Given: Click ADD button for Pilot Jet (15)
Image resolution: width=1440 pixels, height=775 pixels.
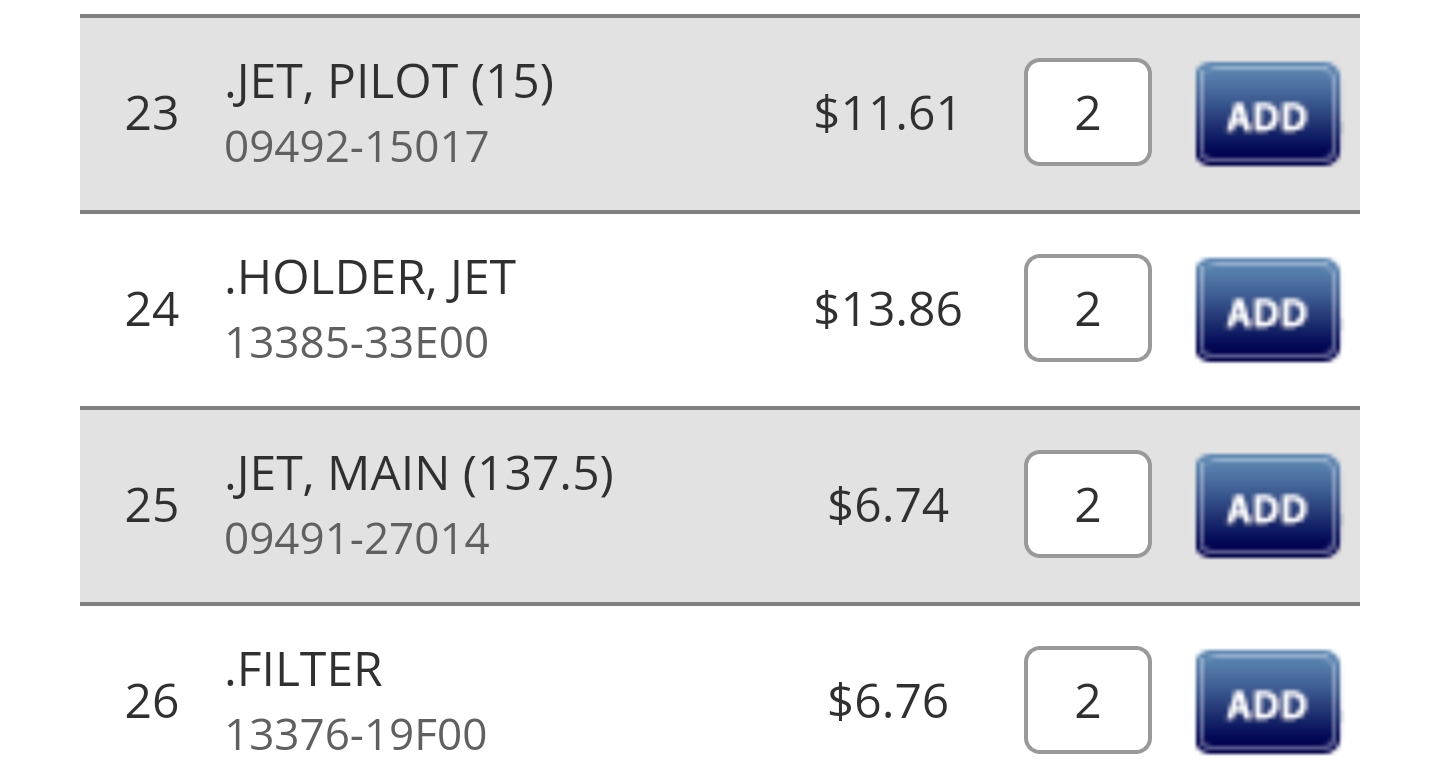Looking at the screenshot, I should (x=1267, y=113).
